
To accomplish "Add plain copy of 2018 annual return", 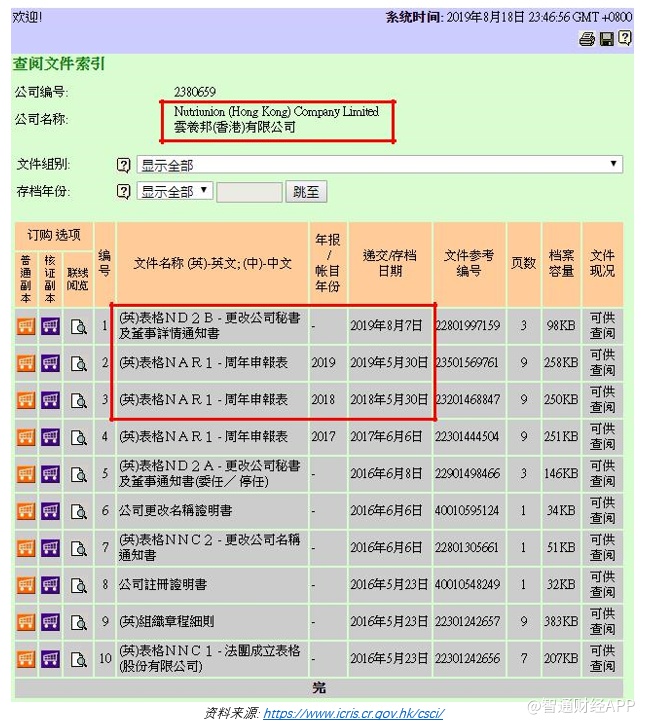I will (x=26, y=400).
